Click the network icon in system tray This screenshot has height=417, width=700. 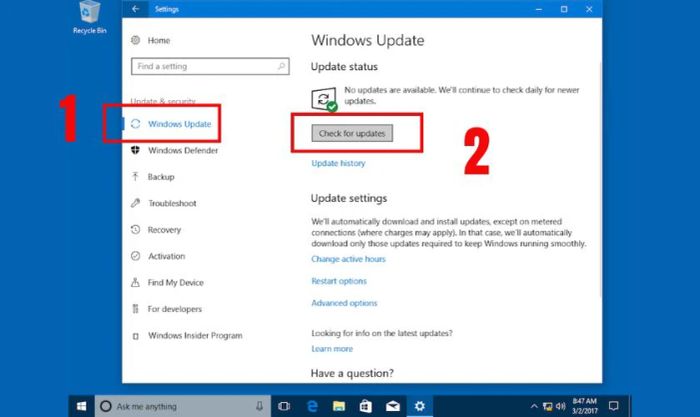click(x=547, y=406)
